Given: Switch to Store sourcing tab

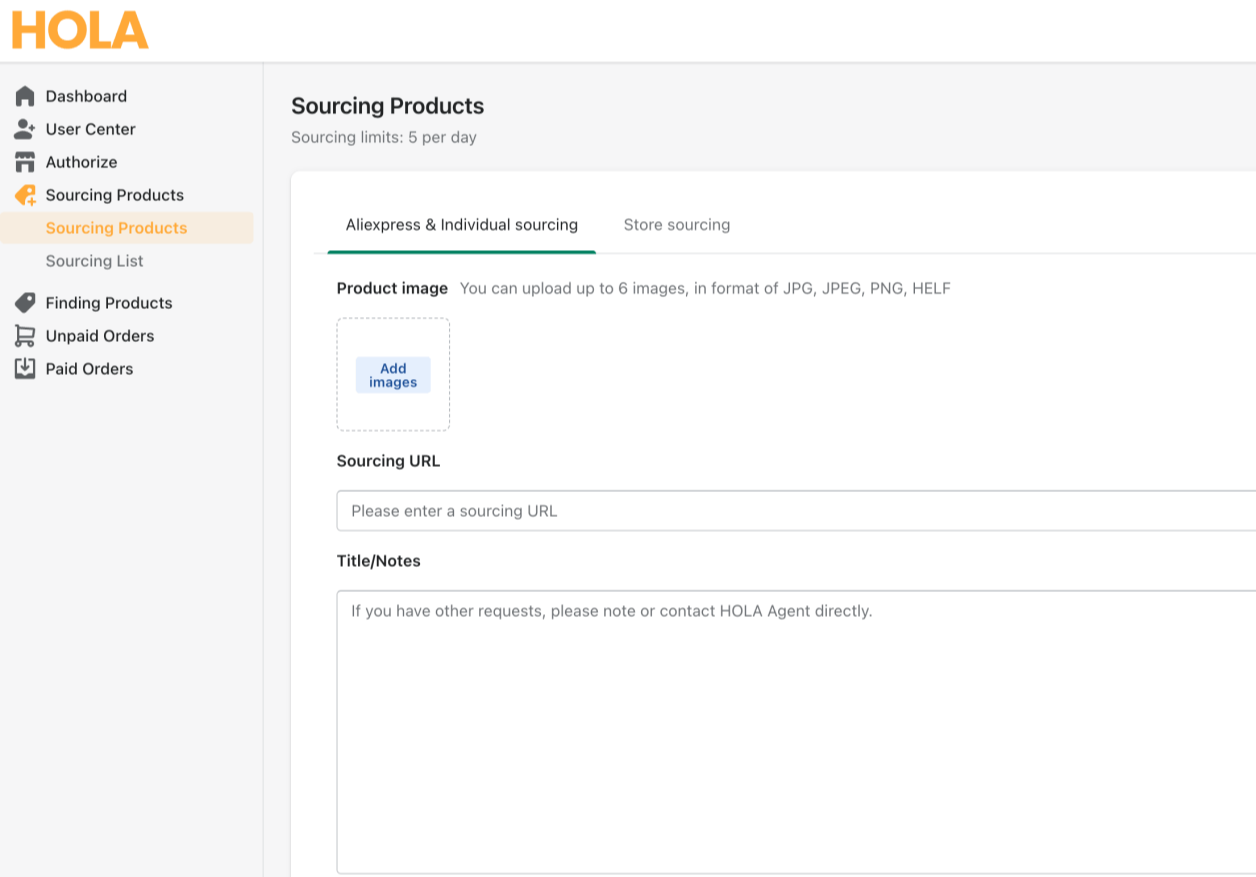Looking at the screenshot, I should click(676, 225).
